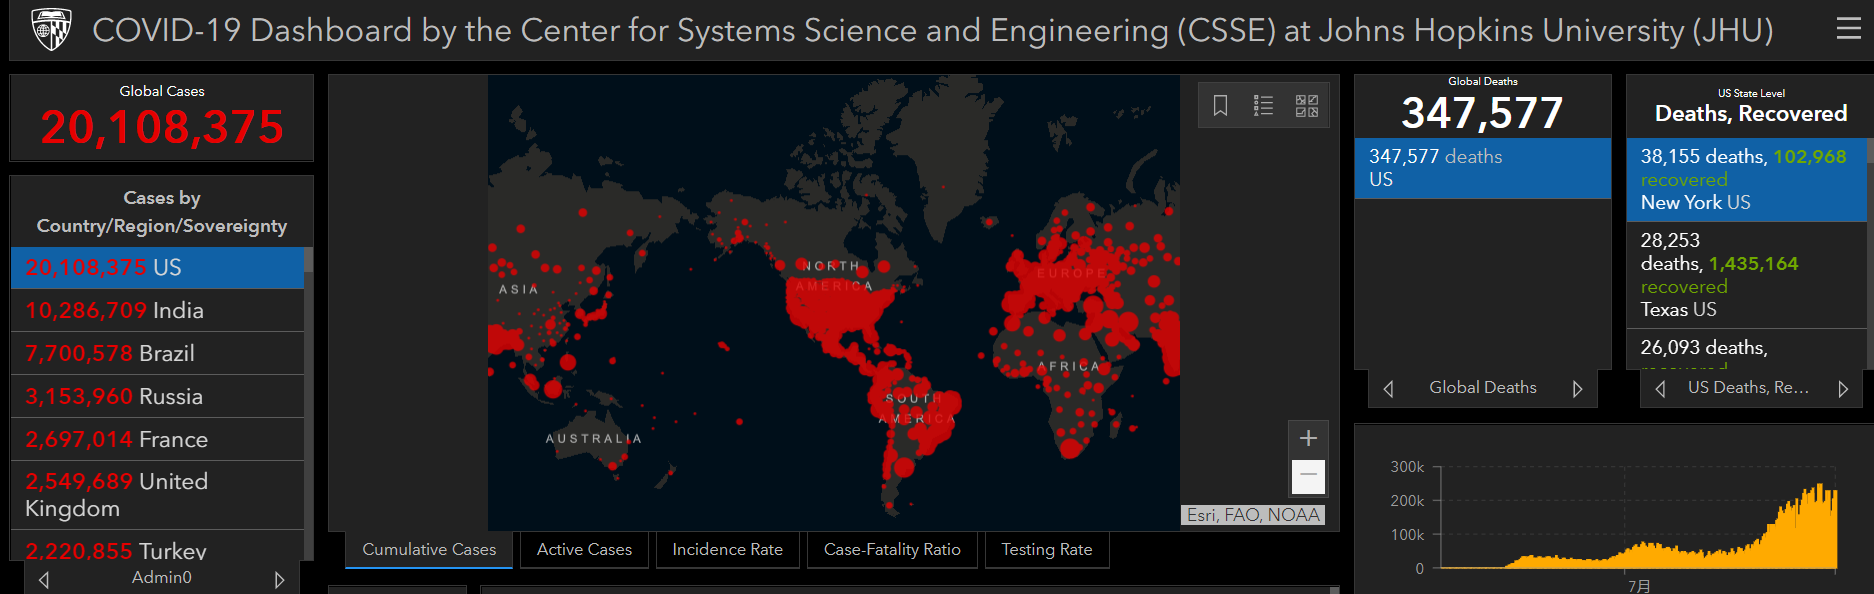Image resolution: width=1874 pixels, height=594 pixels.
Task: Switch to the Incidence Rate tab
Action: (x=727, y=550)
